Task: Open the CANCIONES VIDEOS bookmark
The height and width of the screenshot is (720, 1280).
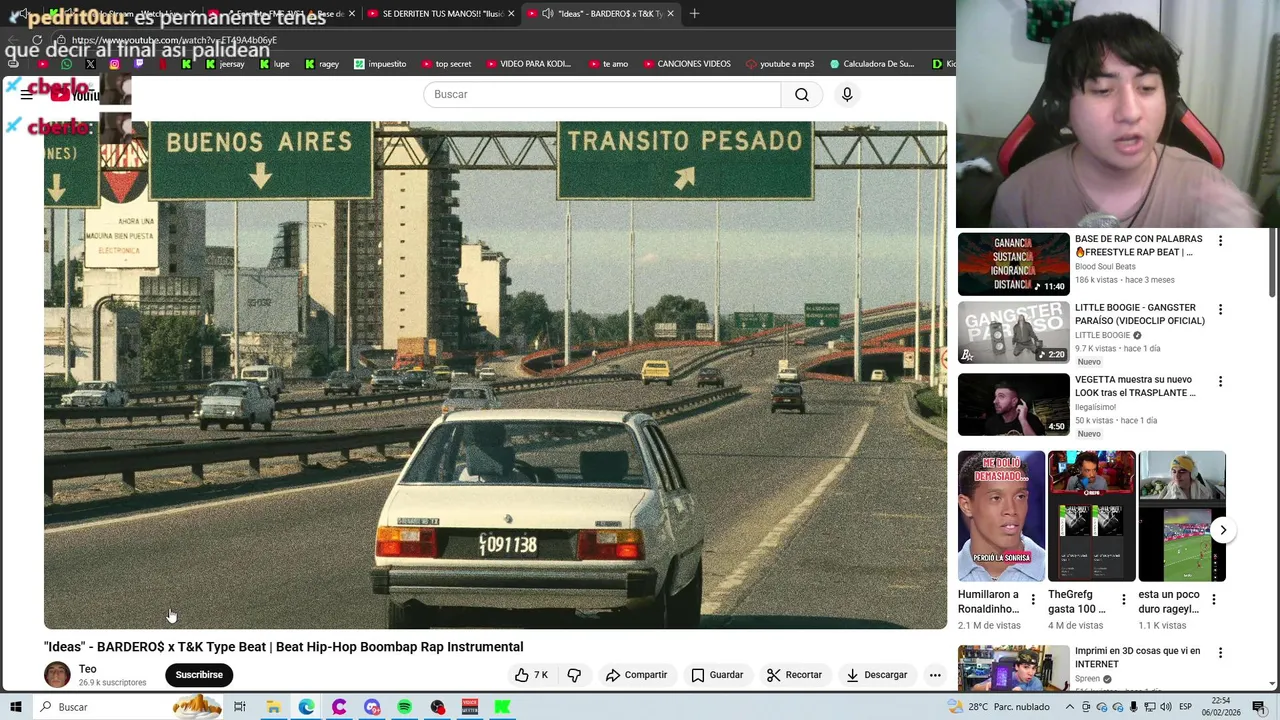Action: click(x=687, y=64)
